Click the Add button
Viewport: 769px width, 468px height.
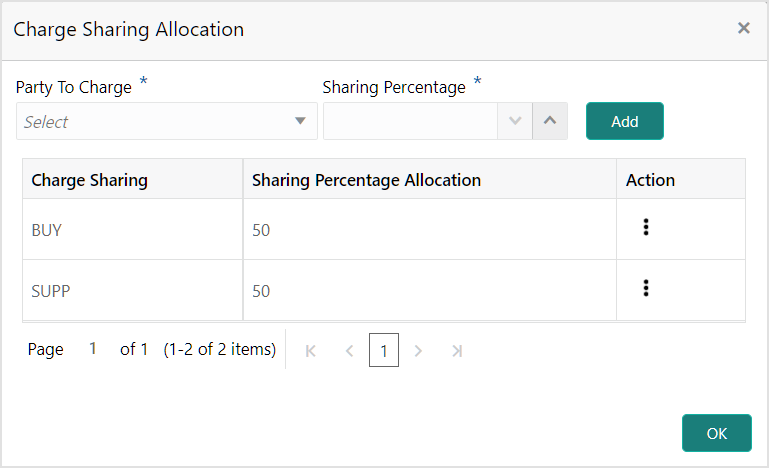pyautogui.click(x=624, y=121)
